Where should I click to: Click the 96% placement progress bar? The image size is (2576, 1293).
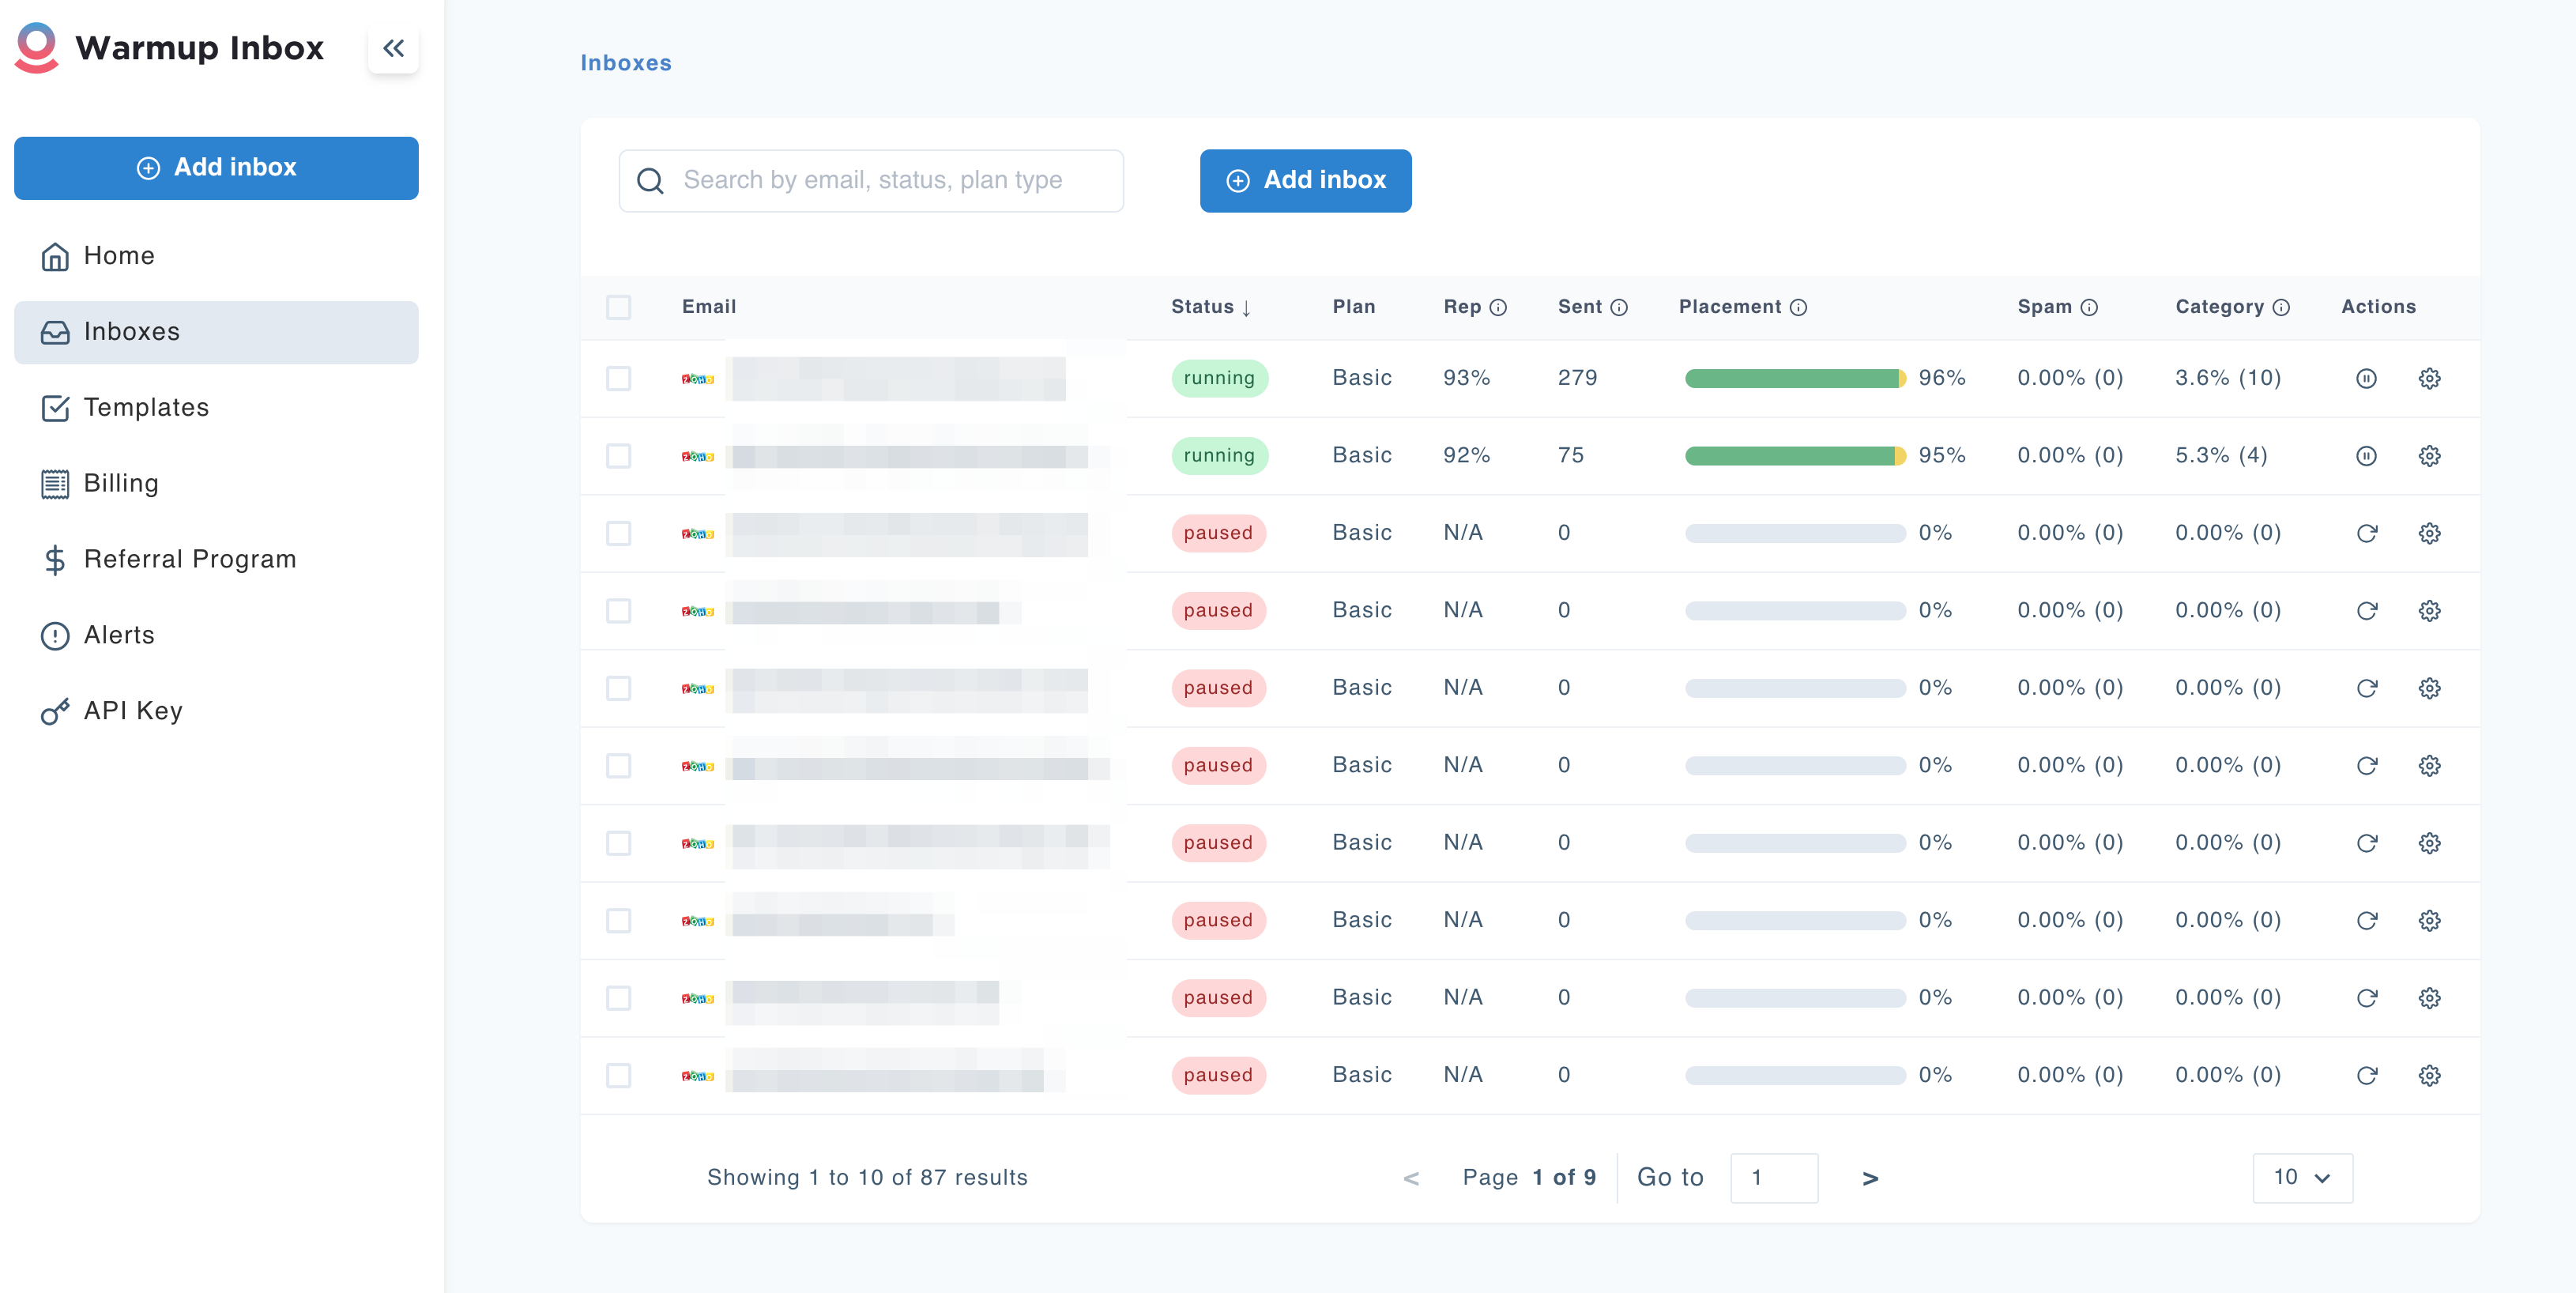pos(1795,378)
